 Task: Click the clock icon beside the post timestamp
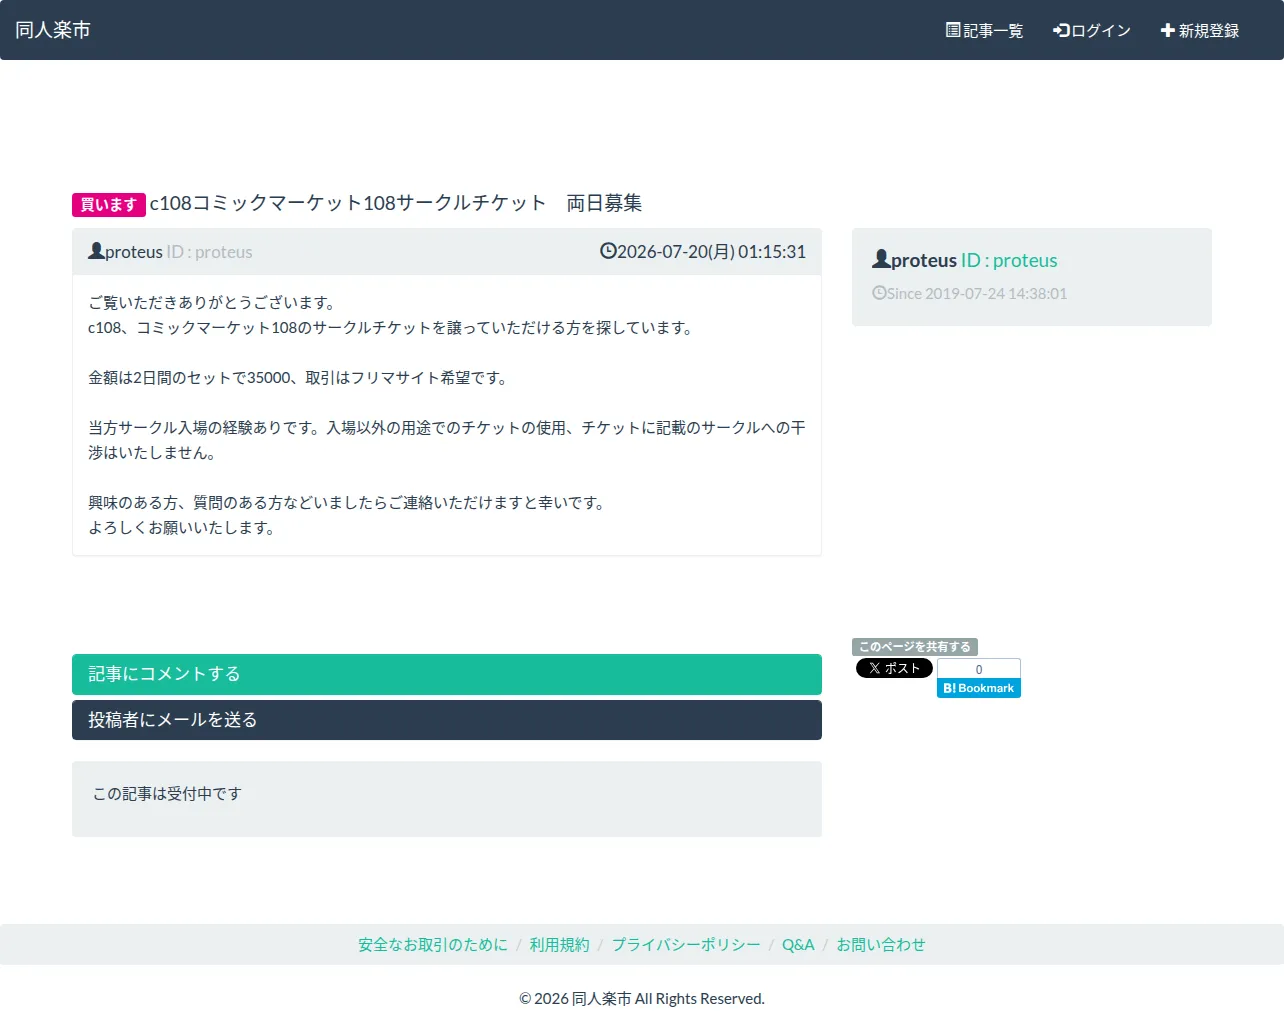[608, 251]
